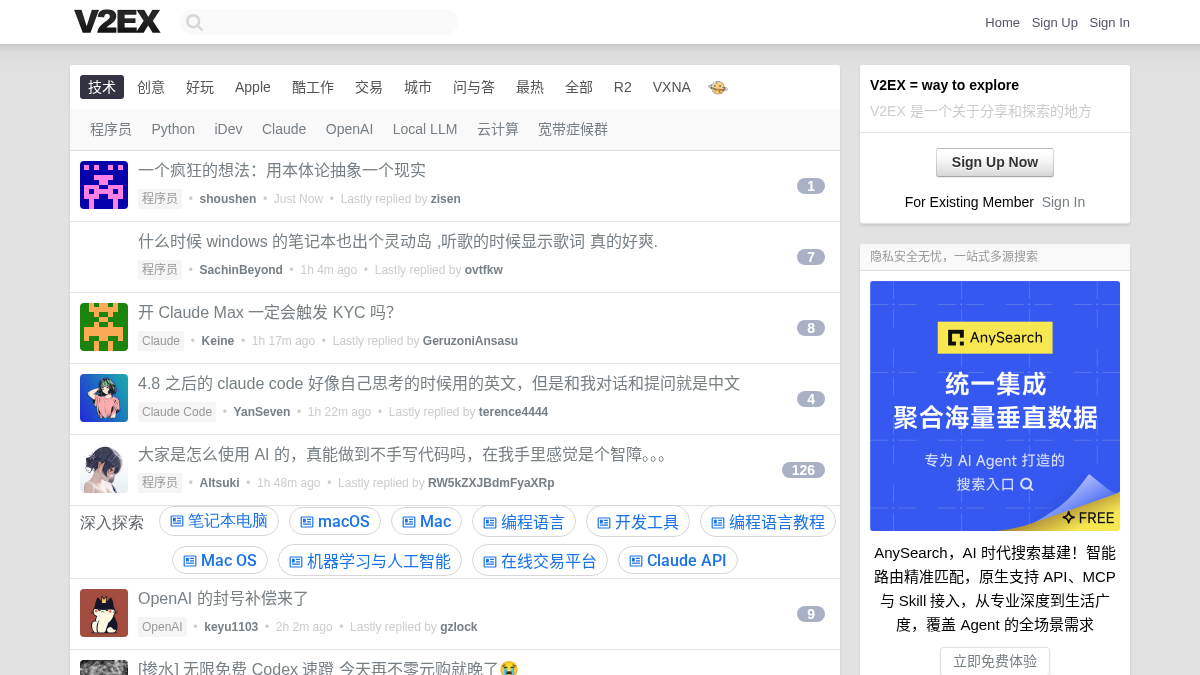This screenshot has width=1200, height=675.
Task: Open the Apple tab
Action: (253, 87)
